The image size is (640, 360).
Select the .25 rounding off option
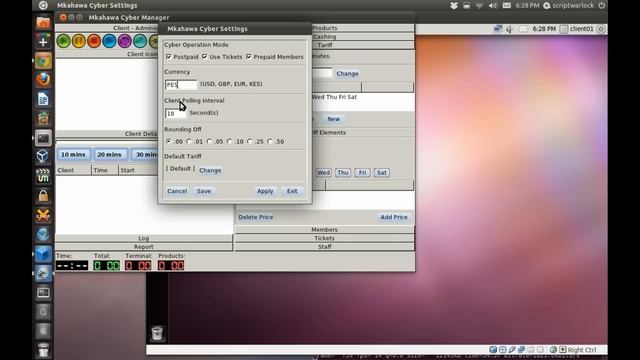[x=249, y=141]
